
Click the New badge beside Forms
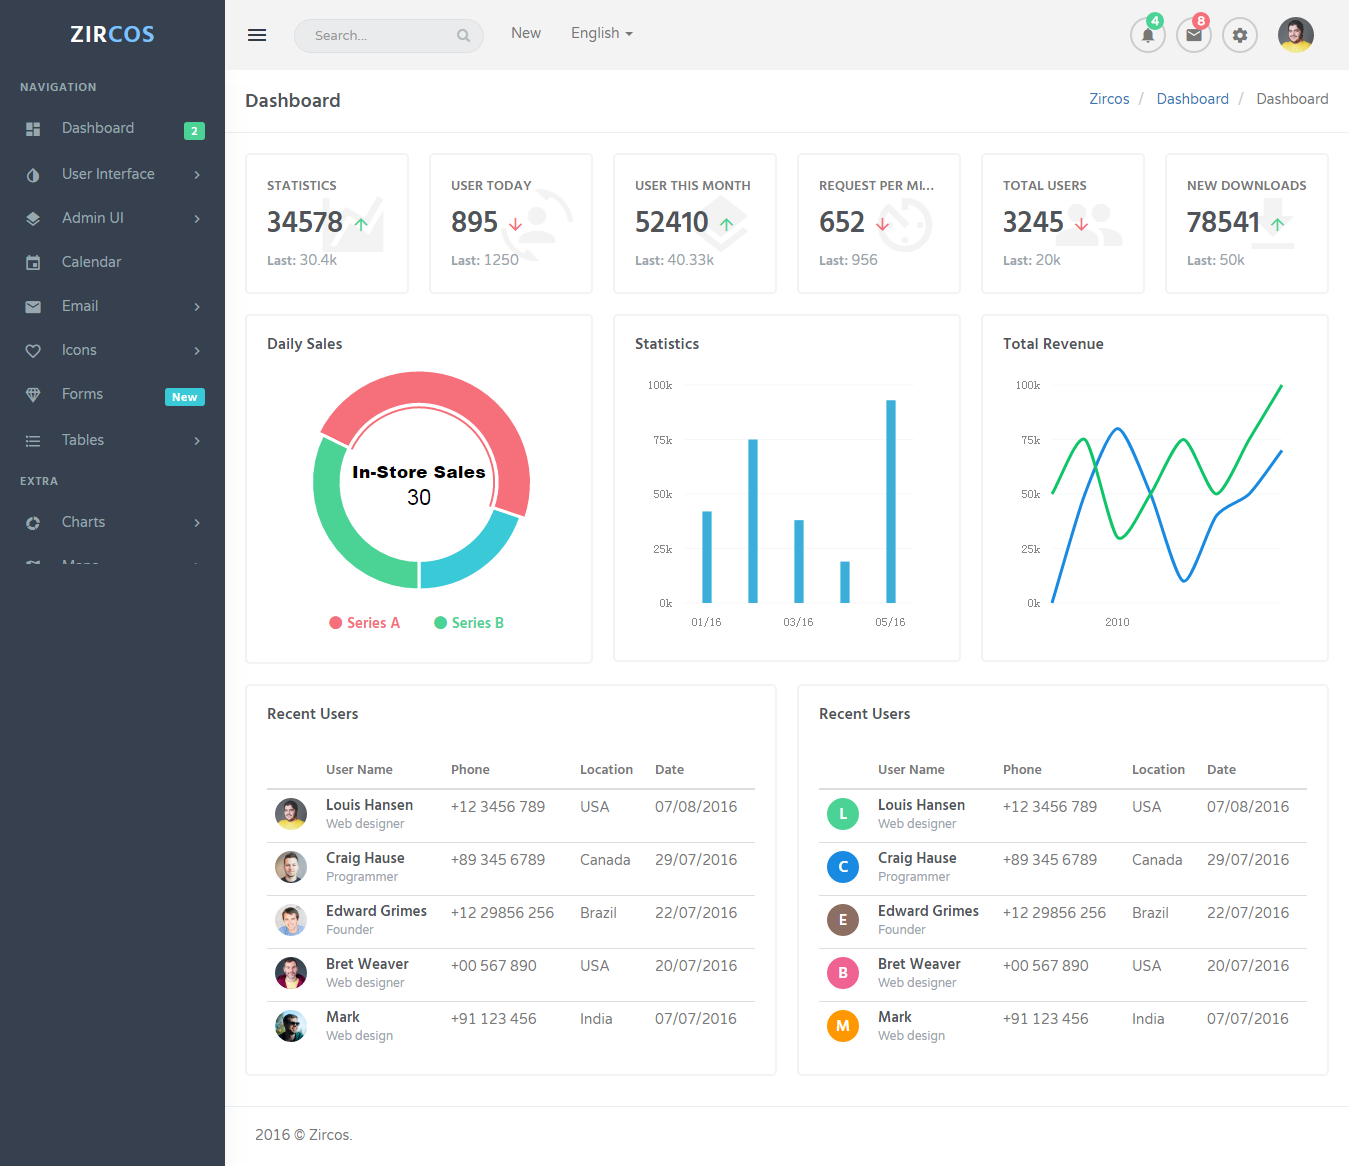pyautogui.click(x=185, y=397)
